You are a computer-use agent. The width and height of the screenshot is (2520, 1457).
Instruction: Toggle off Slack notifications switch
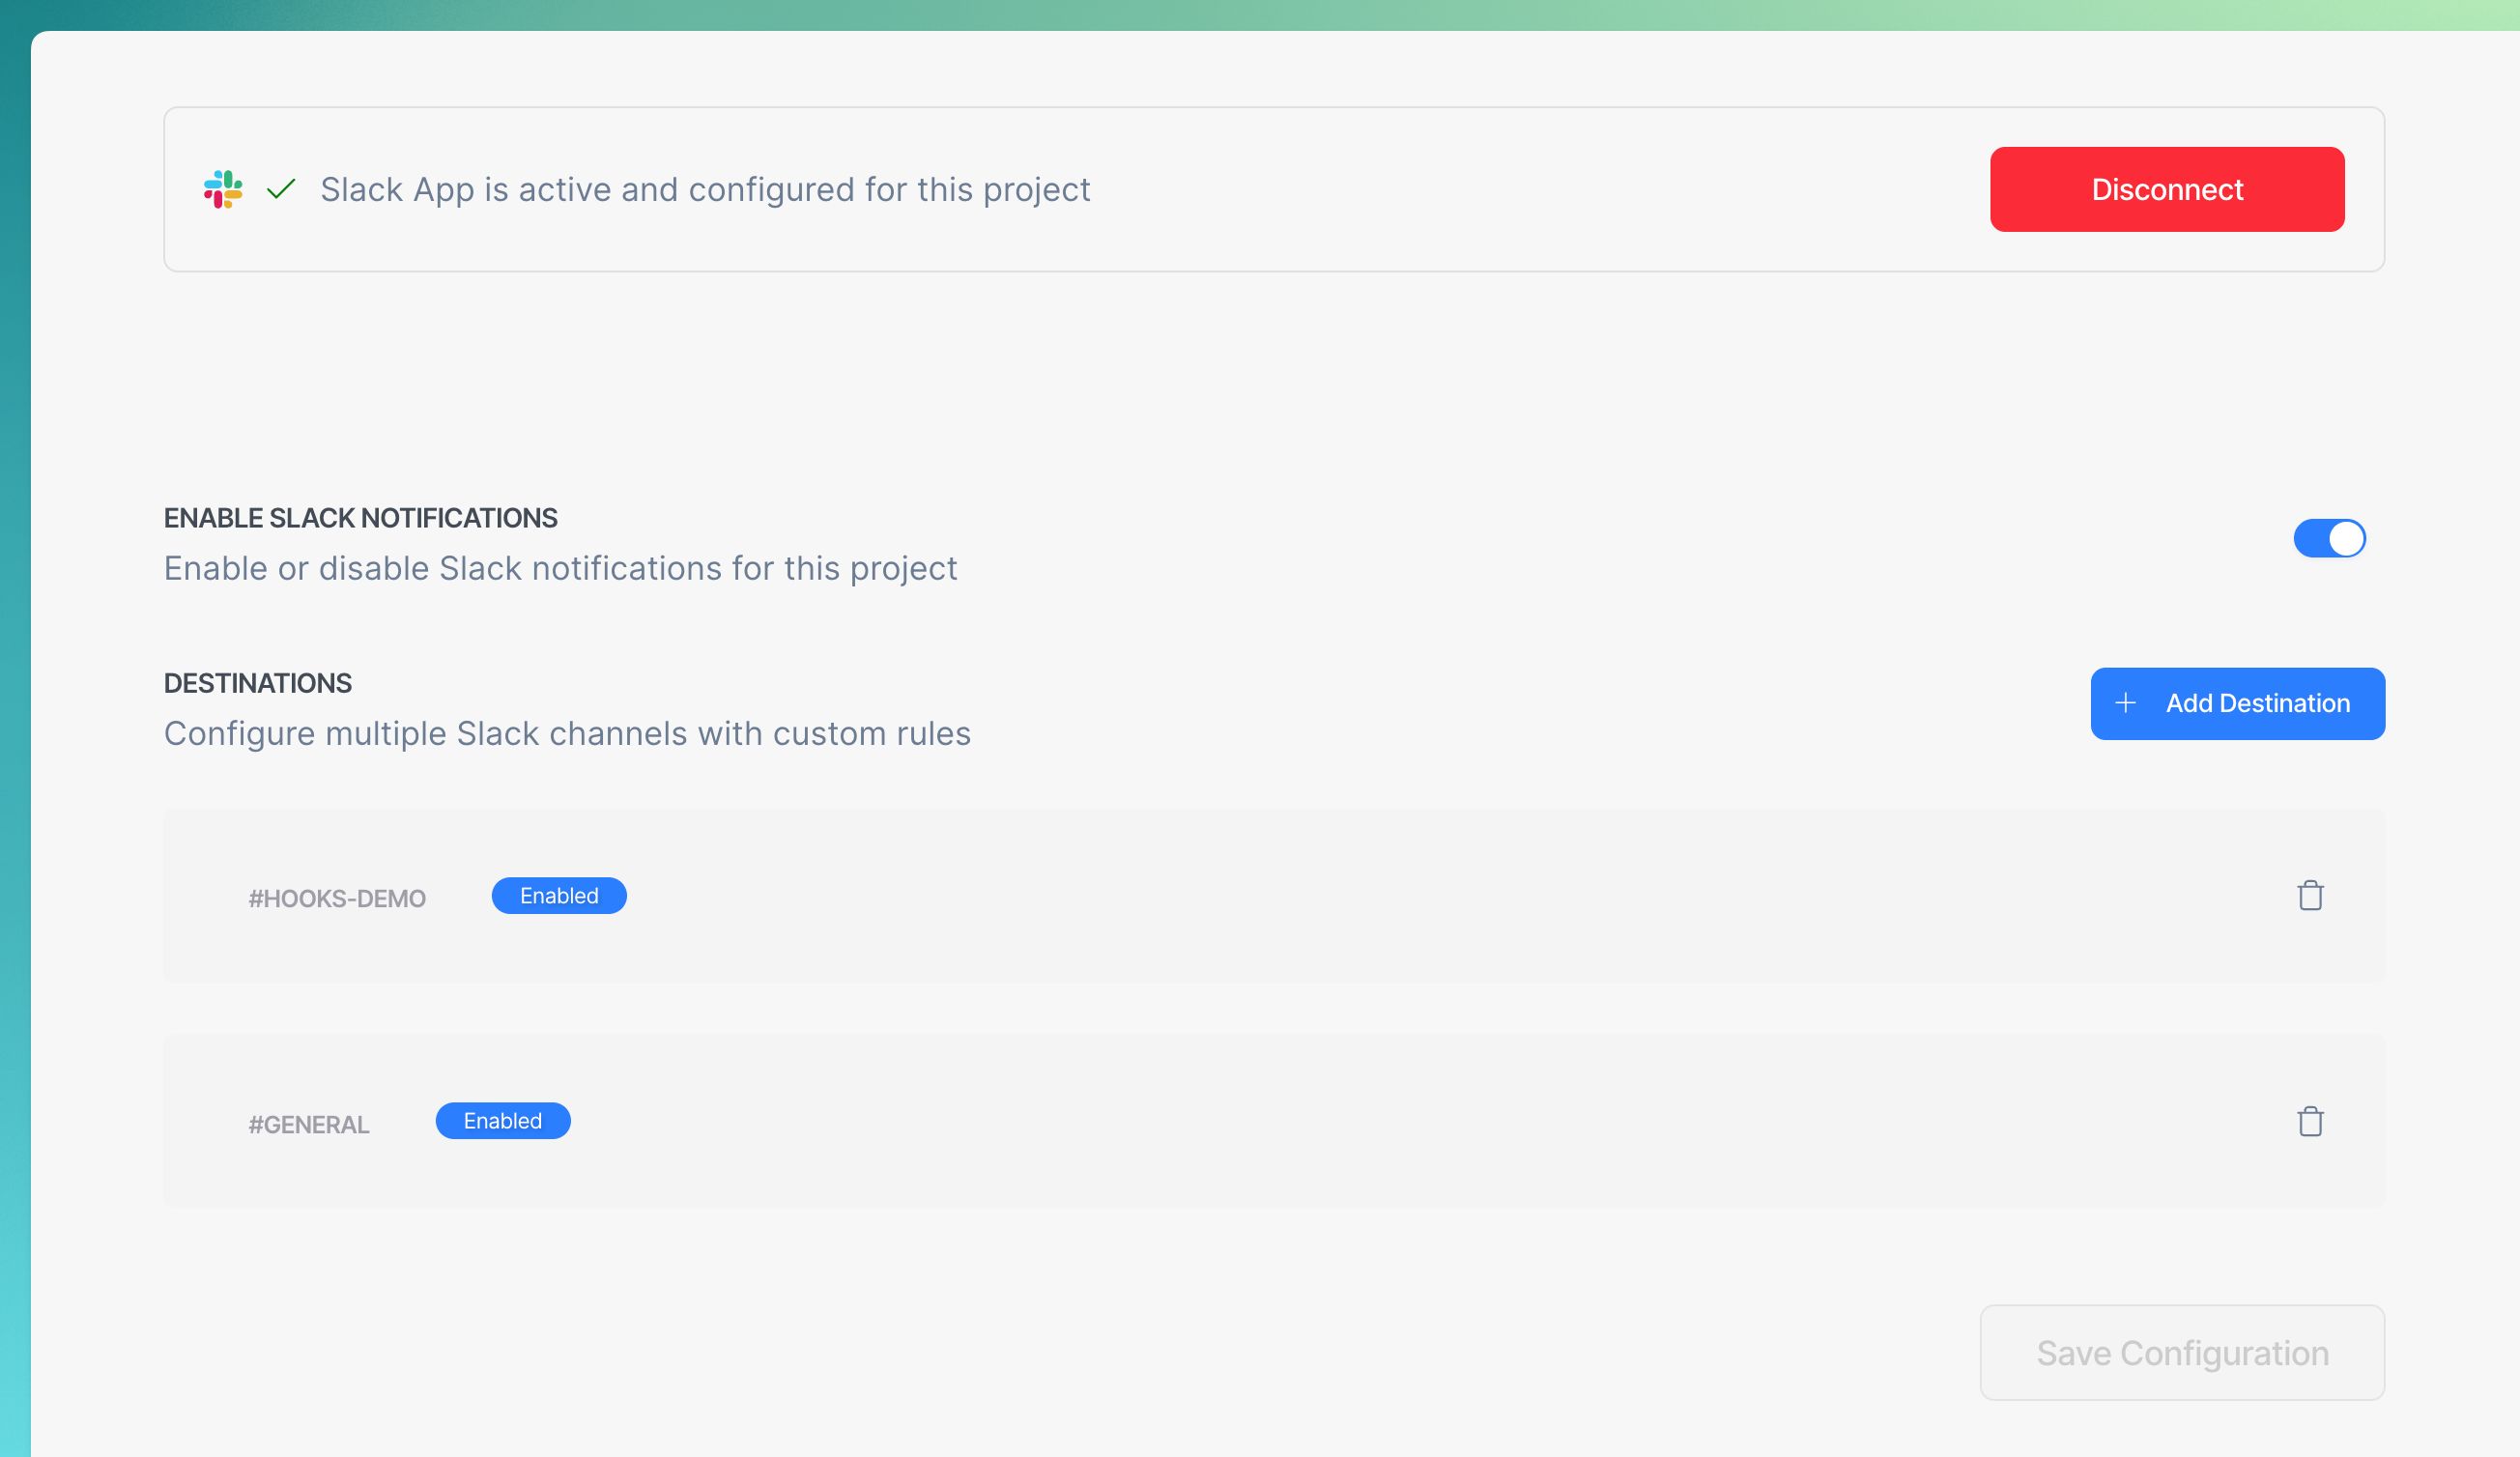pos(2329,538)
